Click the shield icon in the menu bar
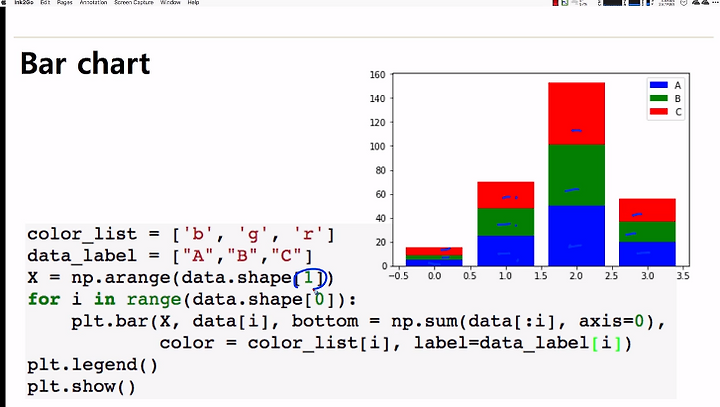This screenshot has height=407, width=720. tap(684, 2)
